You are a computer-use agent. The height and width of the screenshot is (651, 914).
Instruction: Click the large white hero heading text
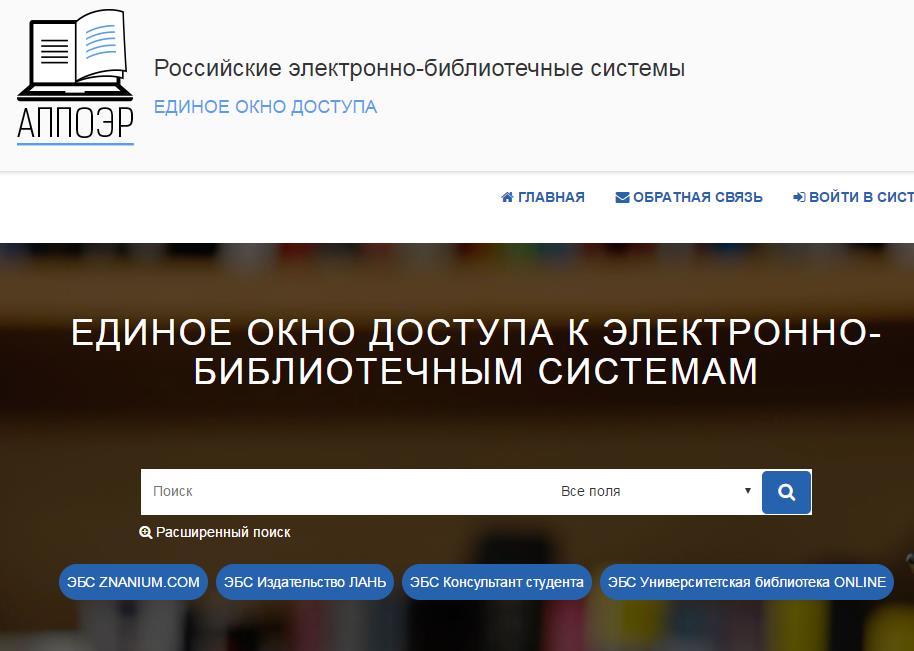[x=476, y=351]
